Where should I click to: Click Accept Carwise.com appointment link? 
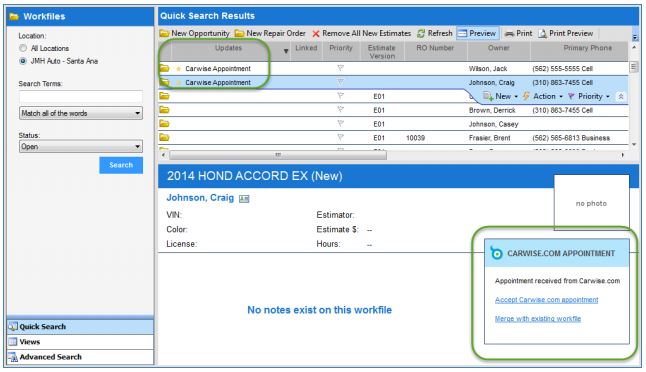tap(546, 300)
